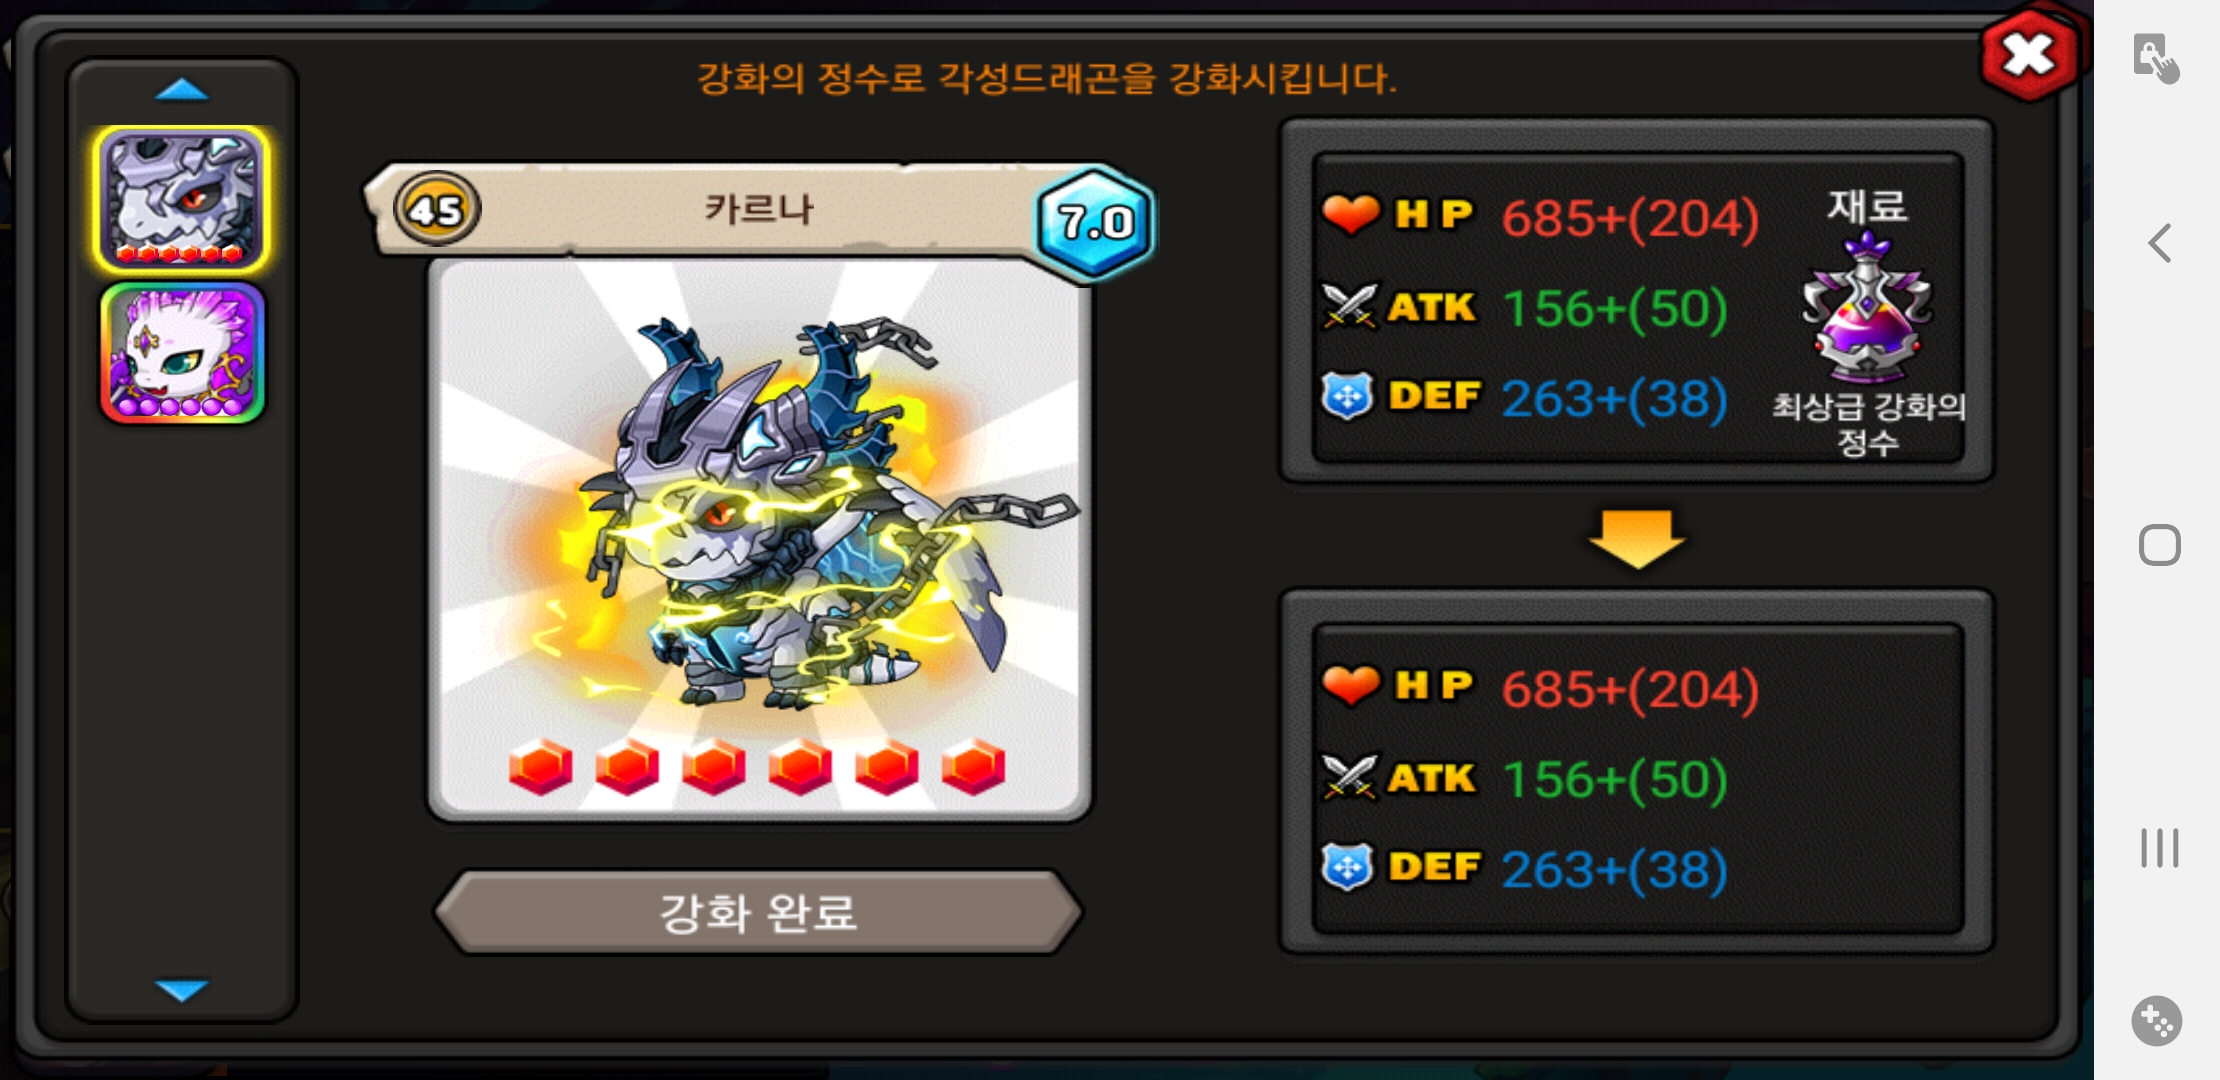Close the enhancement dialog with red X
The image size is (2220, 1080).
(2028, 55)
